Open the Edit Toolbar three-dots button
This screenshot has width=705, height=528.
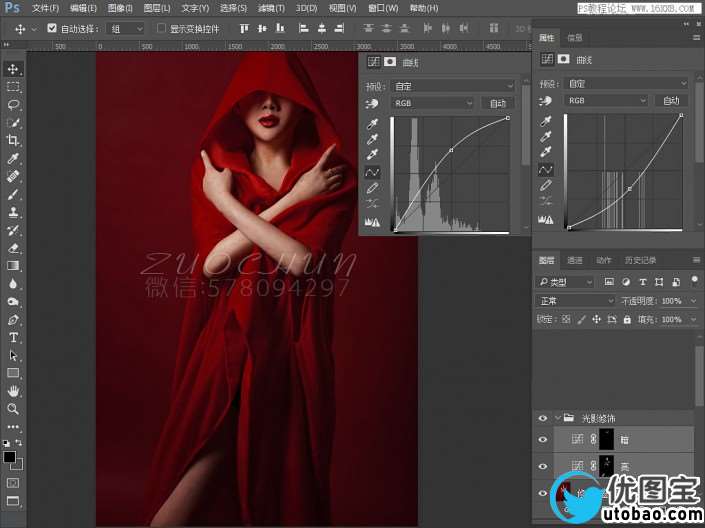click(13, 426)
